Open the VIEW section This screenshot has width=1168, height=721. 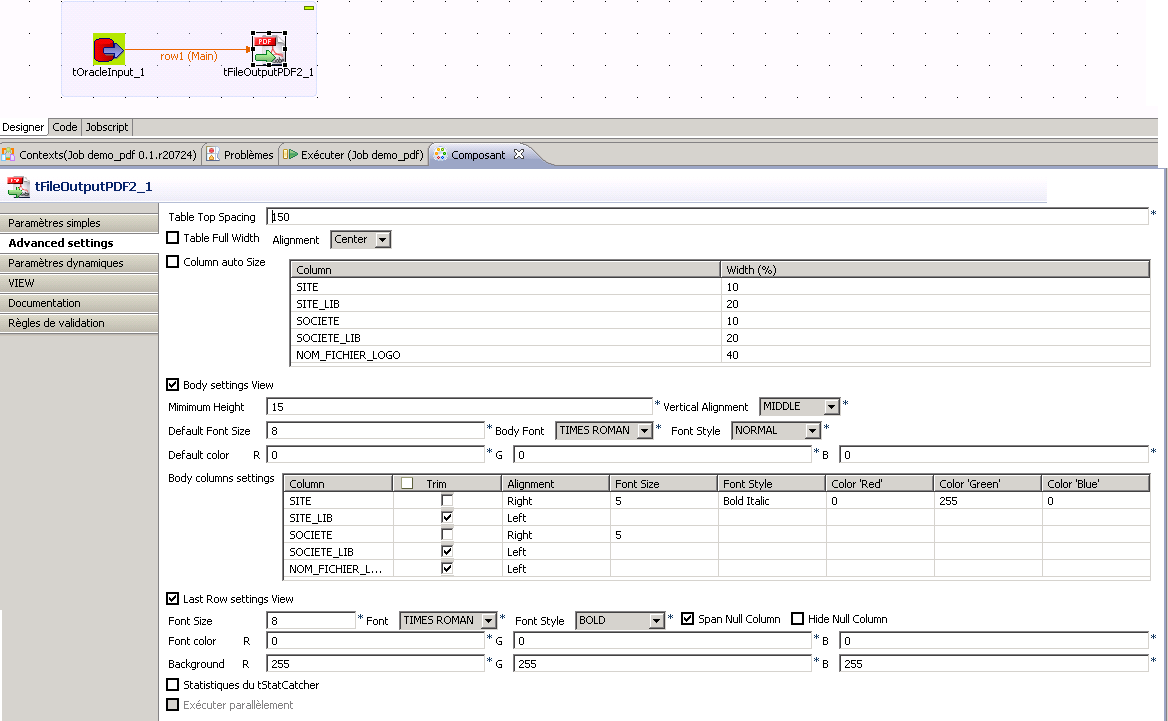tap(79, 283)
